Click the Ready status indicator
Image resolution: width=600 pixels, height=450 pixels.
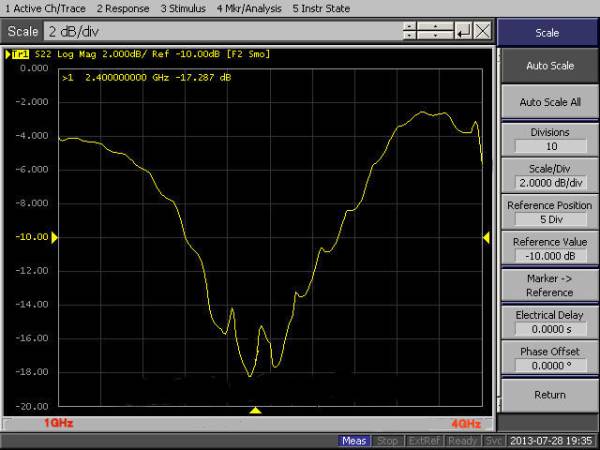click(462, 441)
